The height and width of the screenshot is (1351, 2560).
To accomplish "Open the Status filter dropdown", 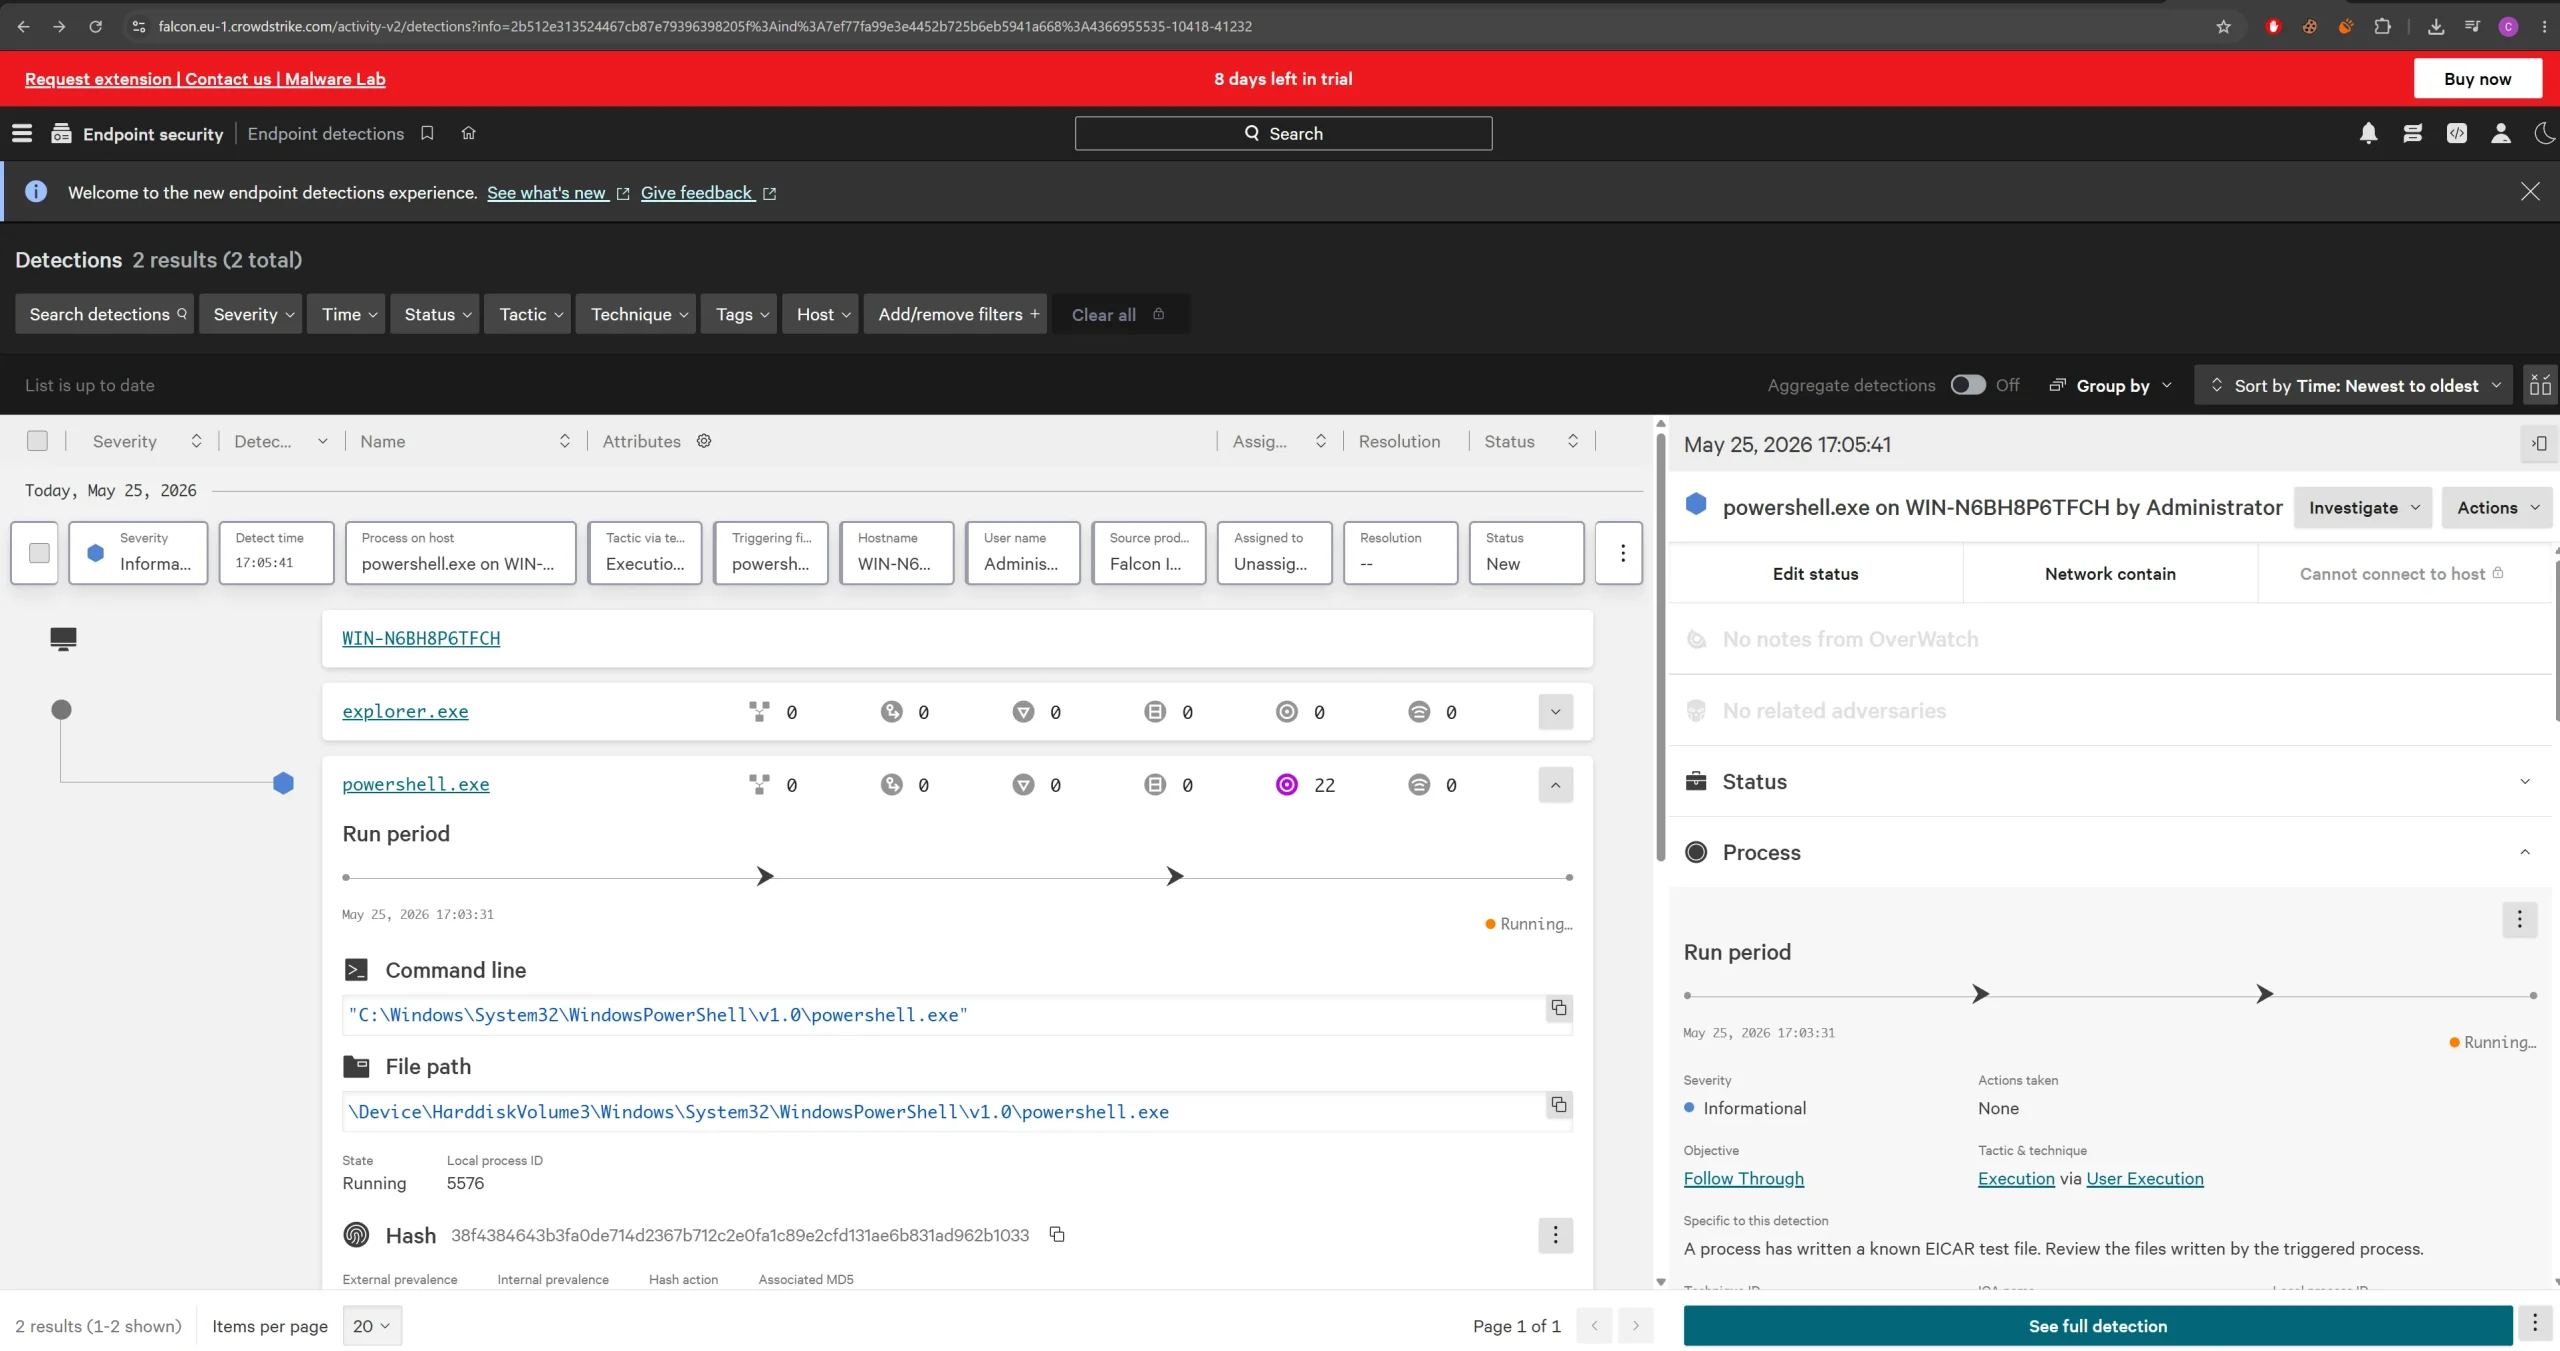I will pos(435,314).
